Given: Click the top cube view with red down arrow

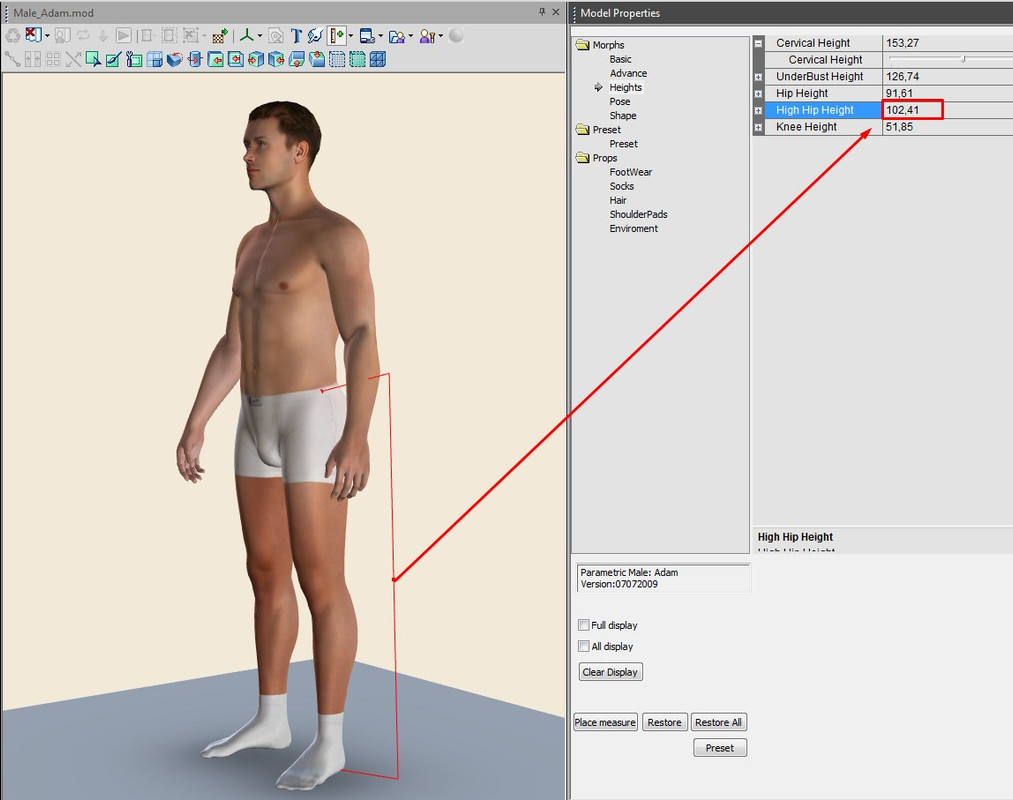Looking at the screenshot, I should [x=317, y=59].
